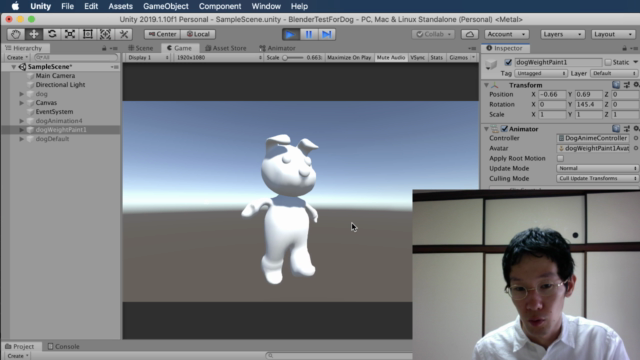Start Play mode with the Play button
The image size is (640, 360).
click(x=291, y=34)
